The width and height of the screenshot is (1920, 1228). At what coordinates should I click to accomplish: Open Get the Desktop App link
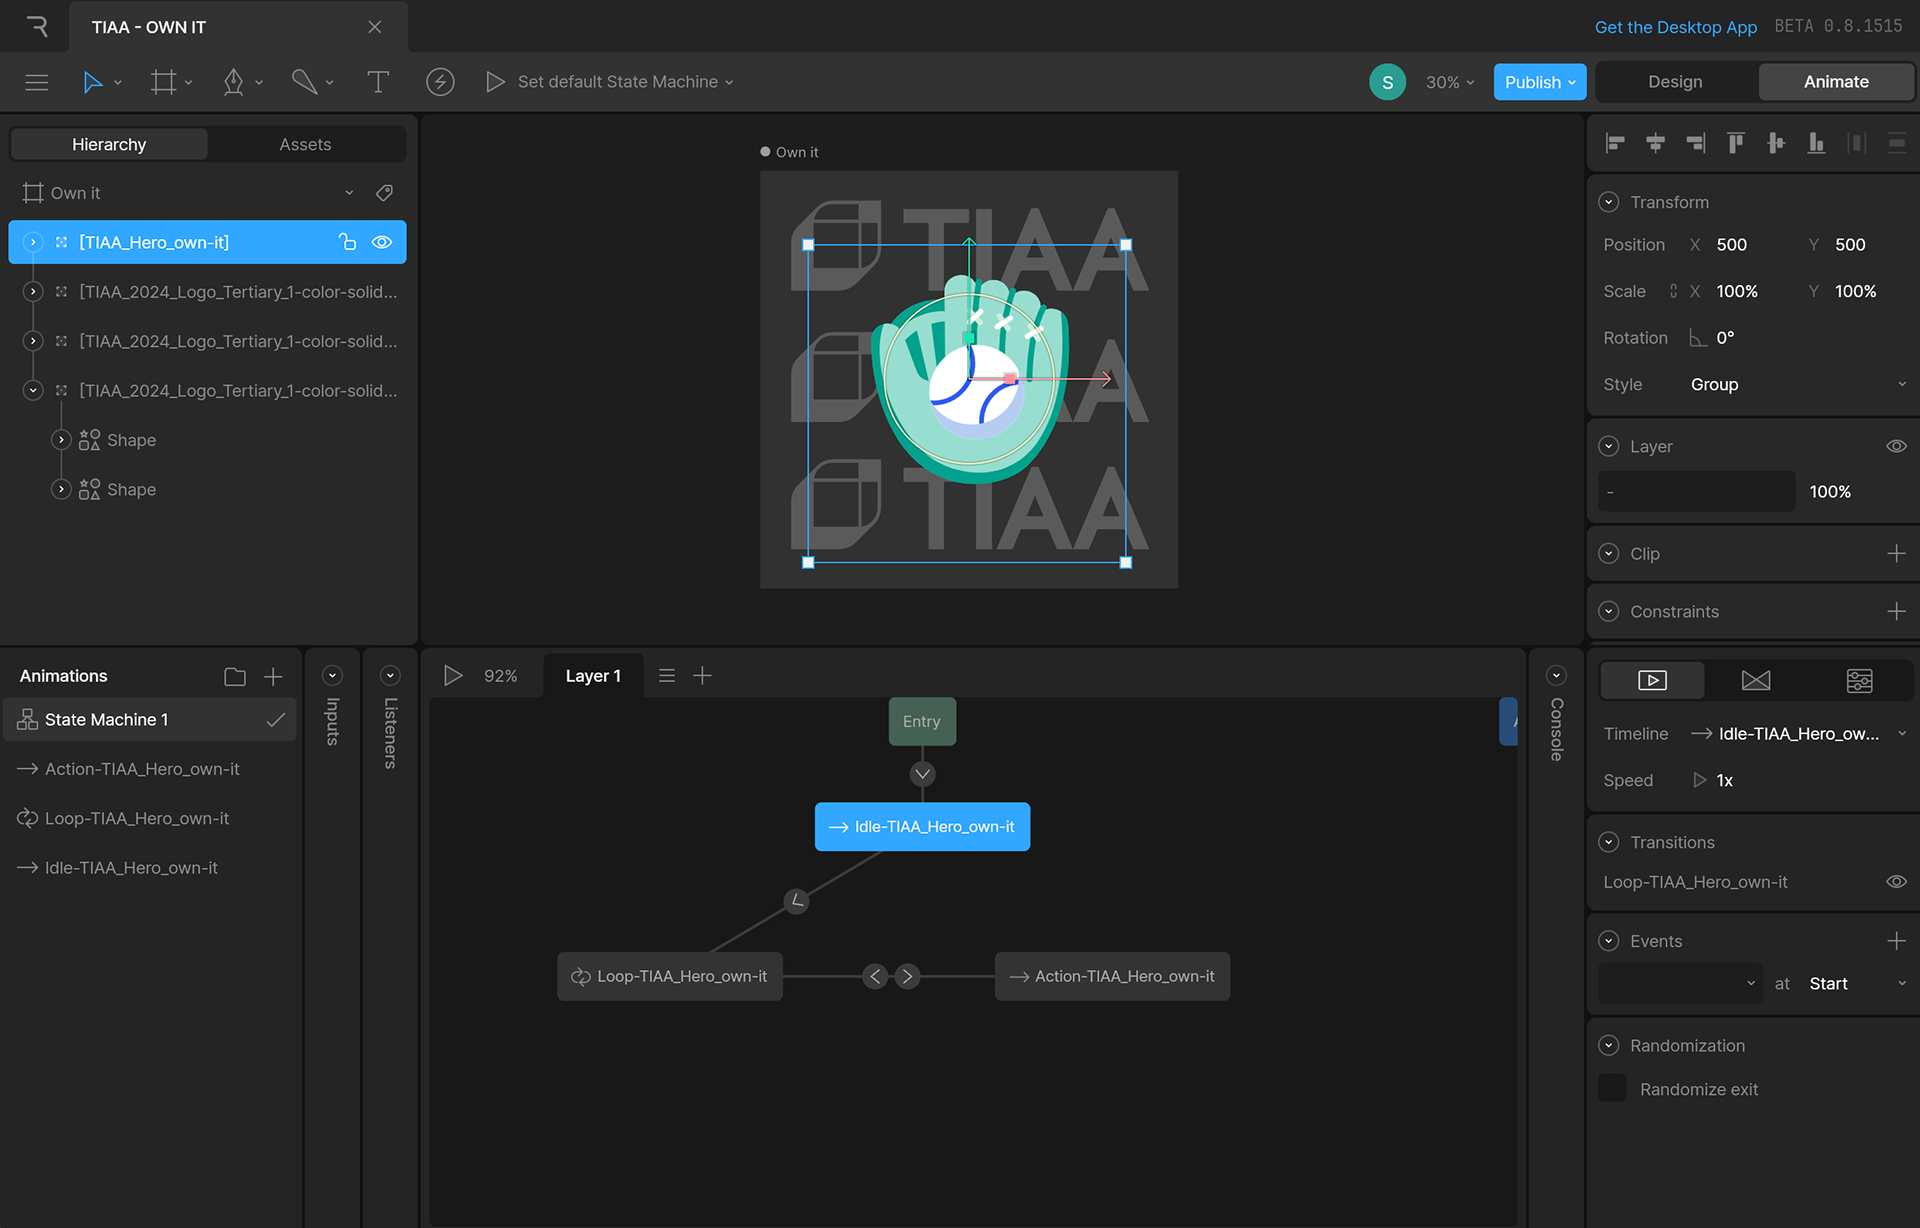coord(1675,27)
